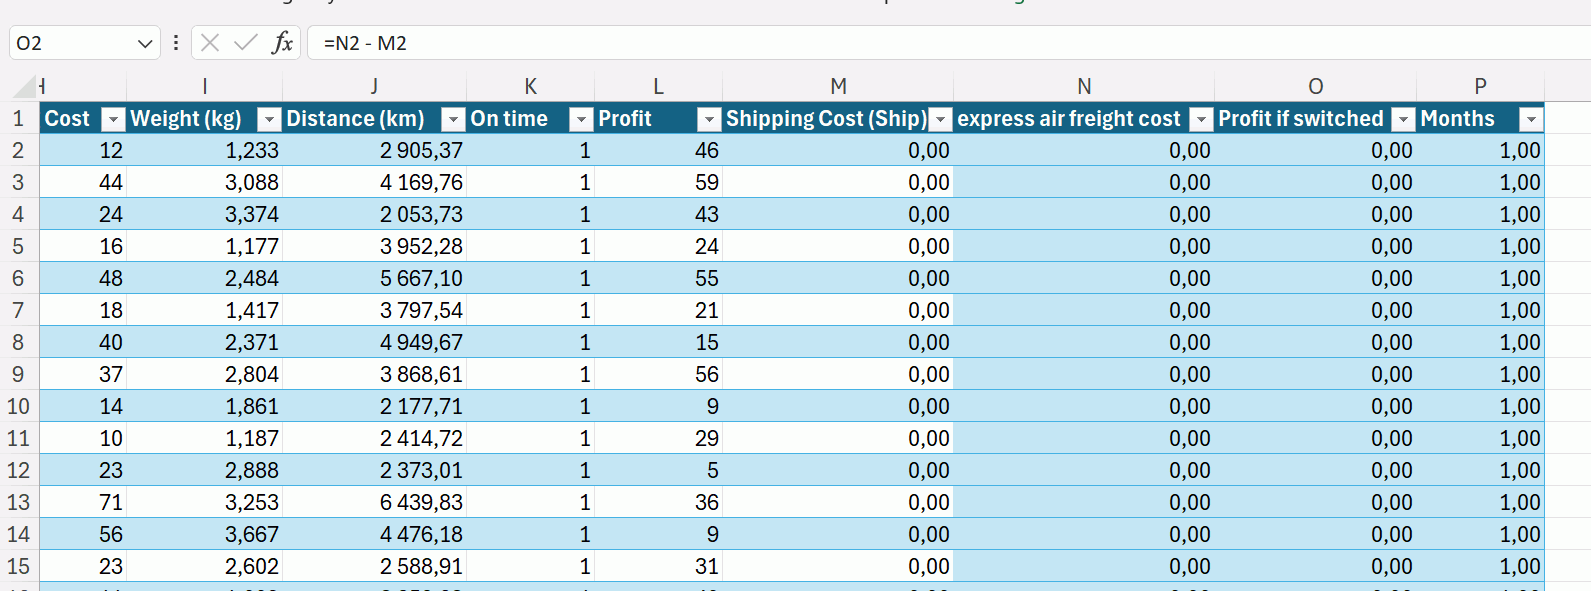The width and height of the screenshot is (1591, 591).
Task: Select row 8 header
Action: 18,342
